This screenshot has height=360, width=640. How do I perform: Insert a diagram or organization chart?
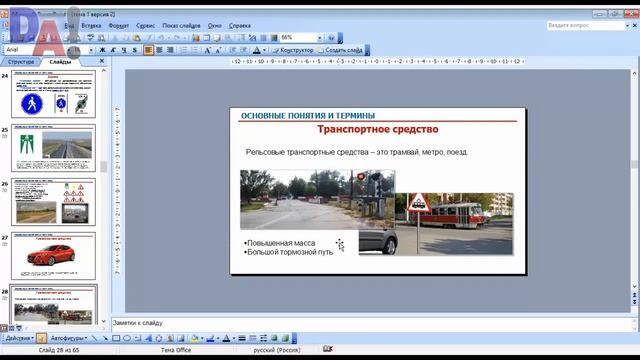[x=159, y=338]
